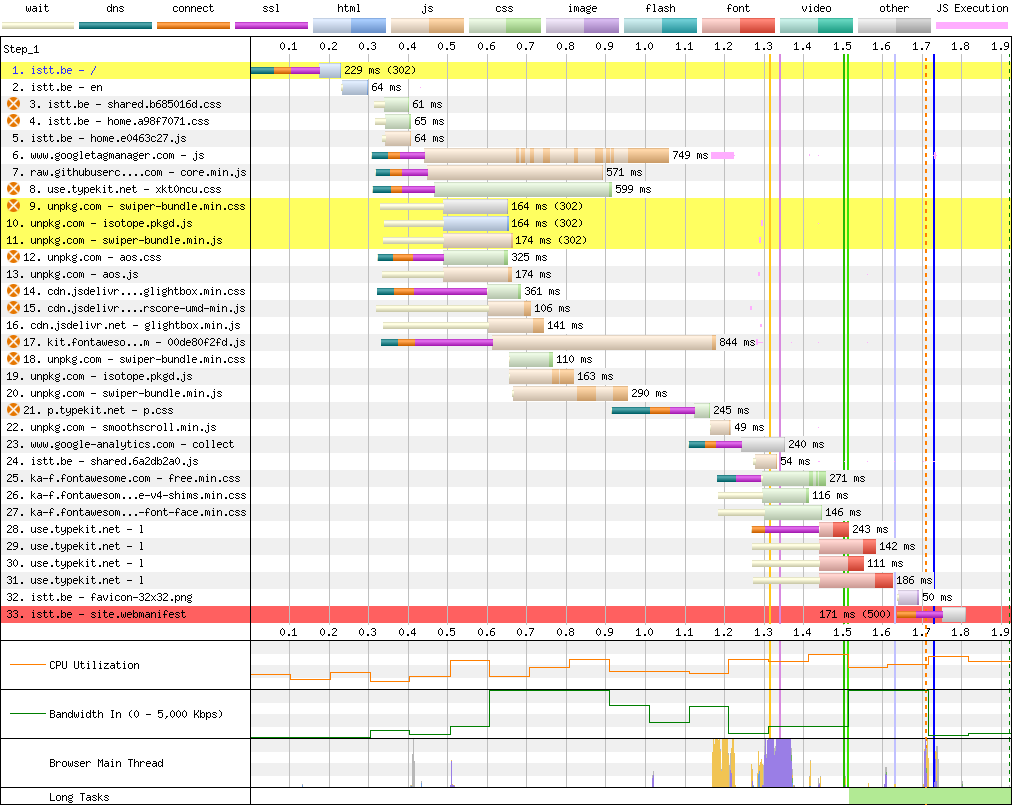
Task: Select request 27 font-face.min.css row label
Action: click(126, 512)
